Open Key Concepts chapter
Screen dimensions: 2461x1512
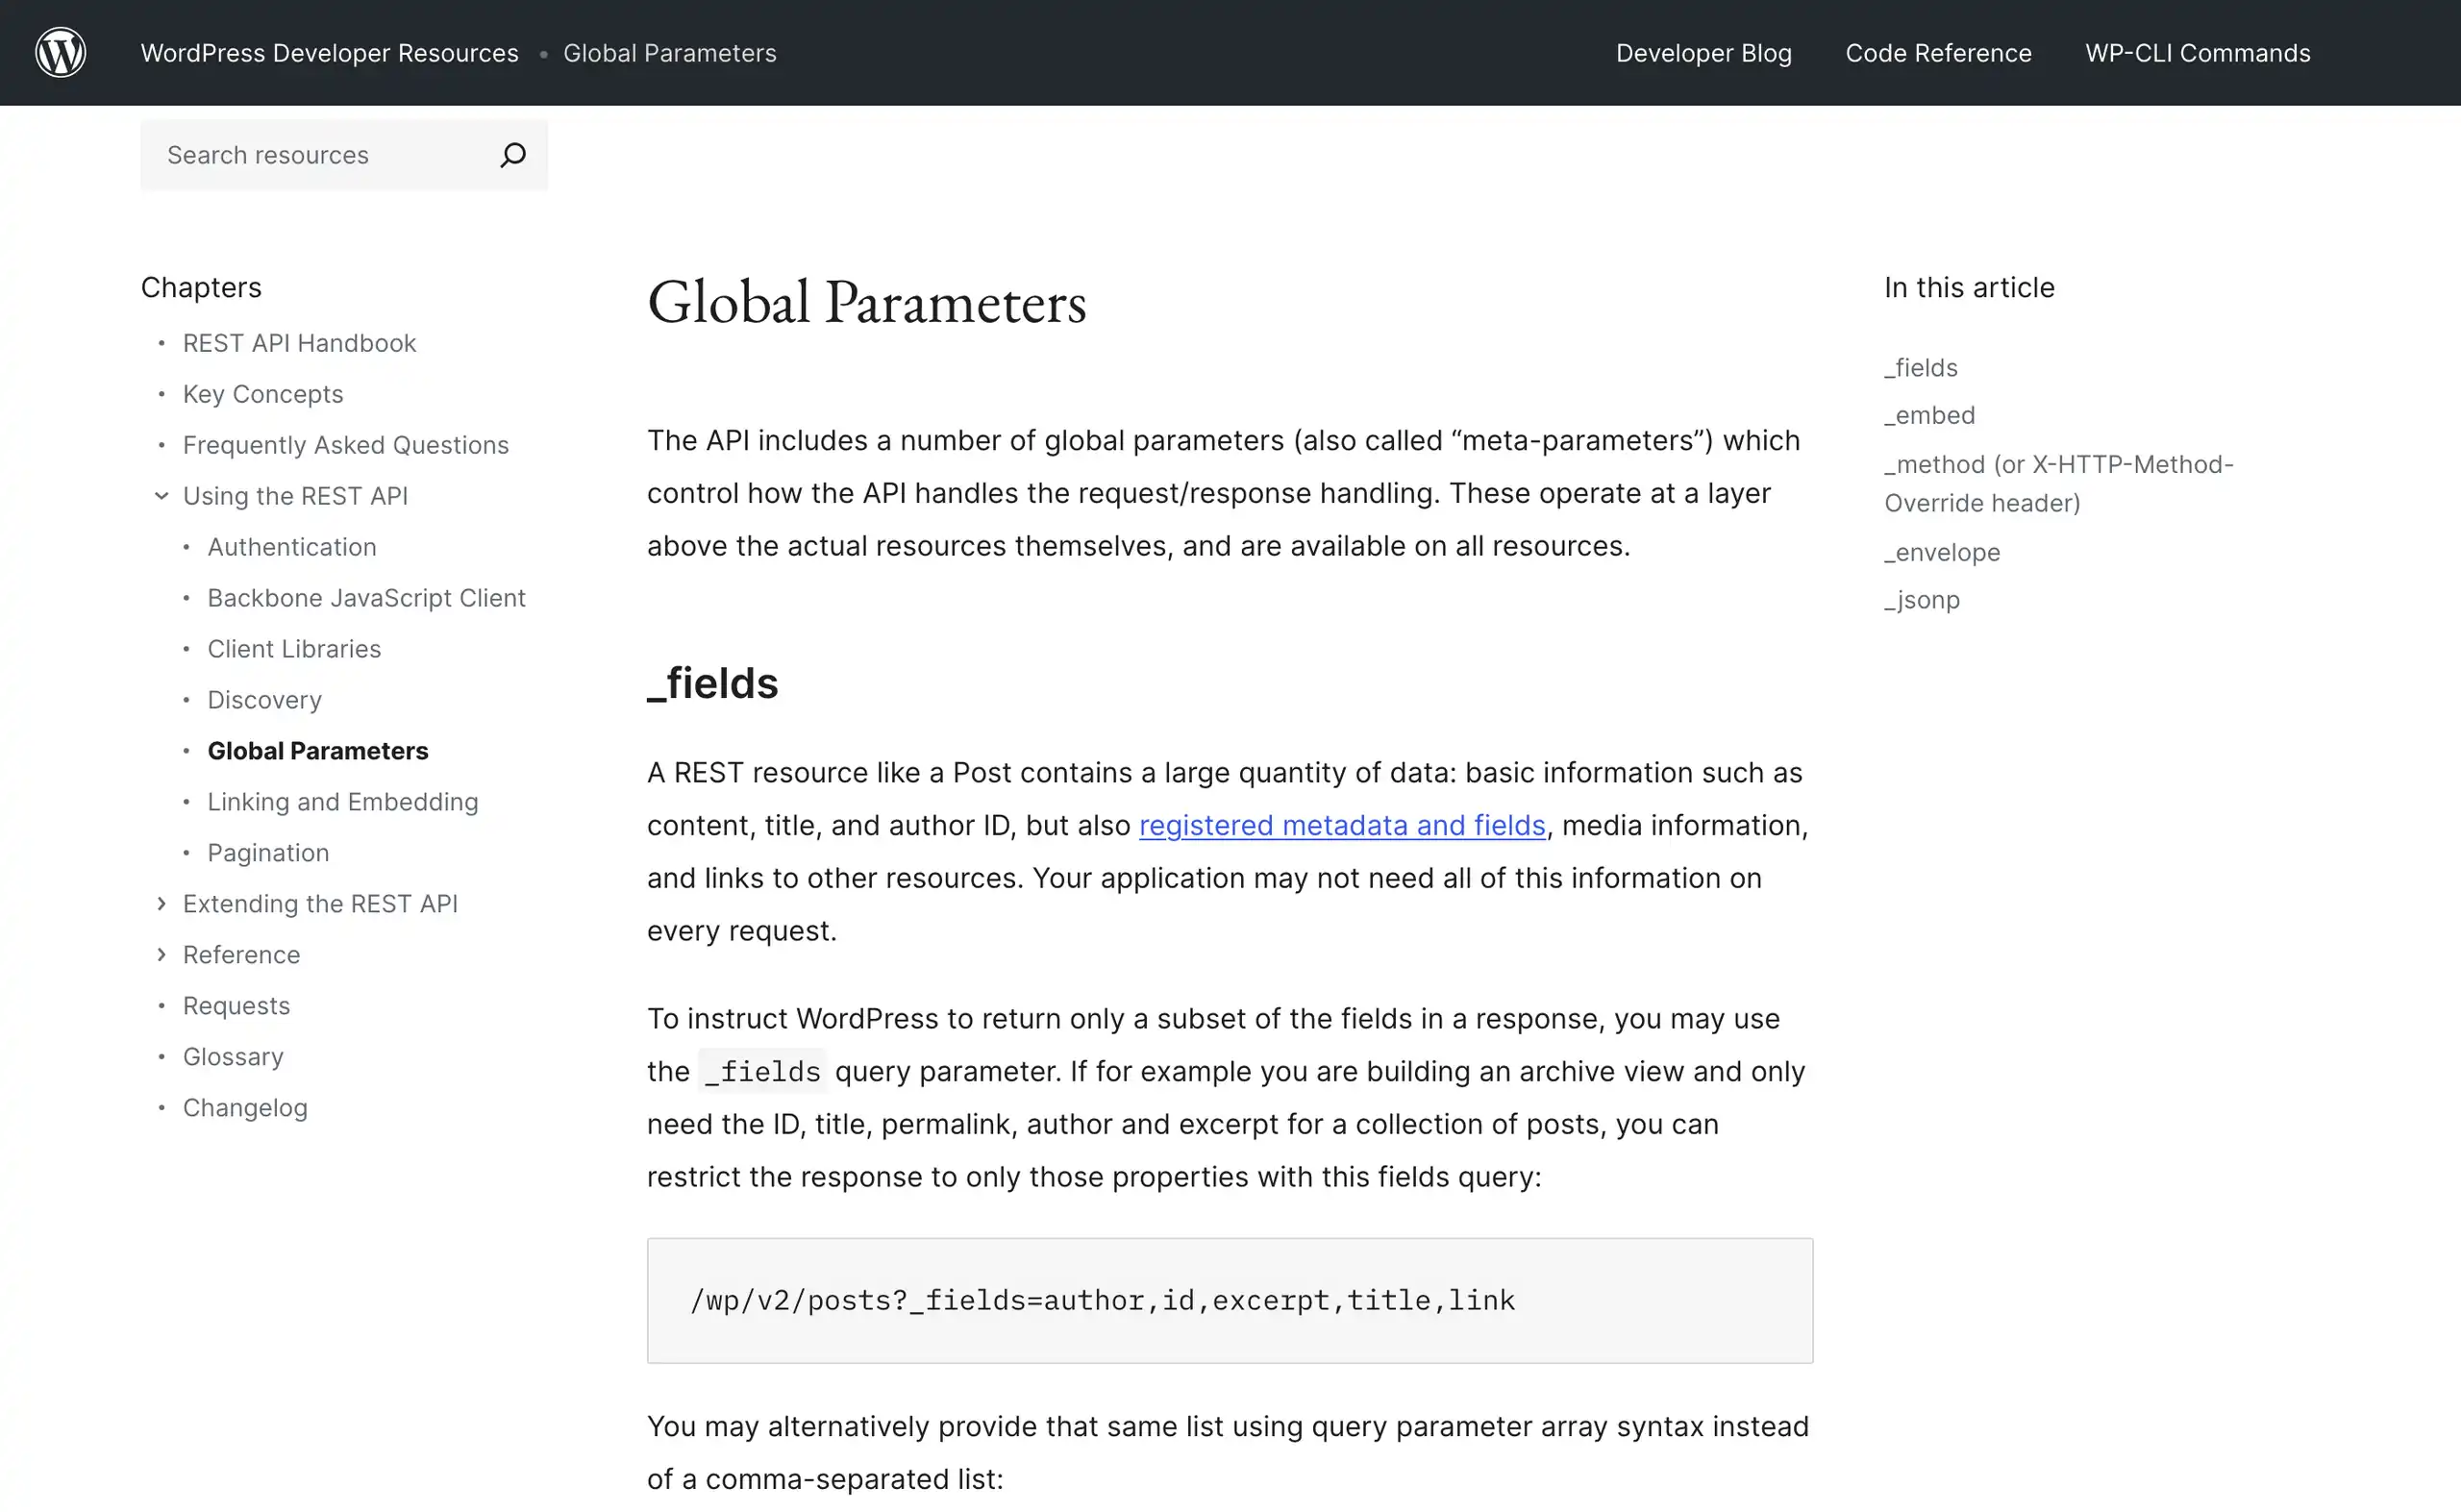[263, 394]
